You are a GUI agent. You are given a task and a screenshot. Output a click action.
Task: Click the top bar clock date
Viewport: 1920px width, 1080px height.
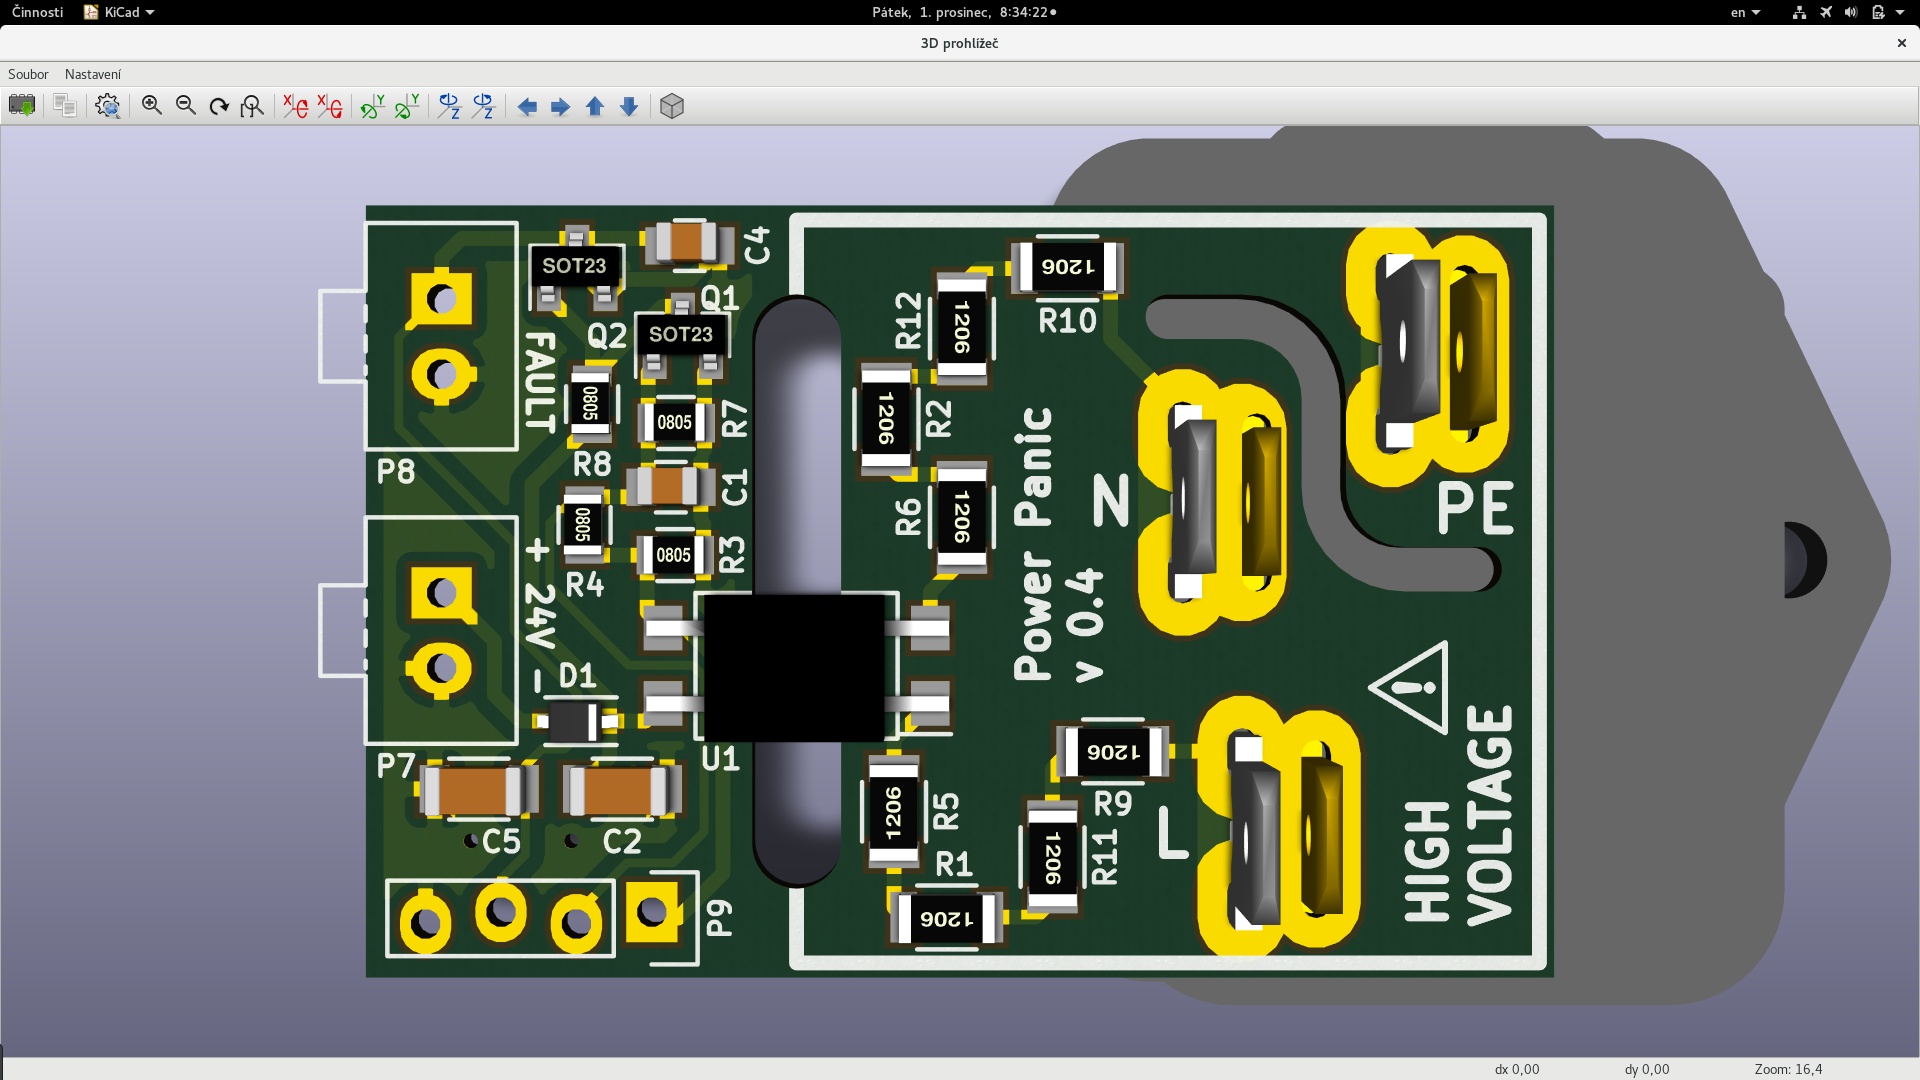(x=960, y=12)
